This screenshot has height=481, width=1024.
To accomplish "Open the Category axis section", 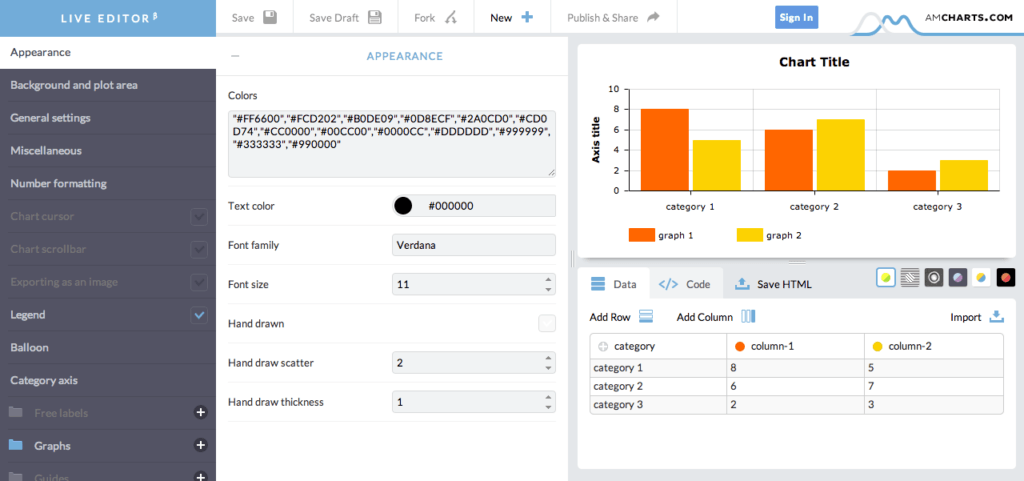I will pyautogui.click(x=108, y=380).
